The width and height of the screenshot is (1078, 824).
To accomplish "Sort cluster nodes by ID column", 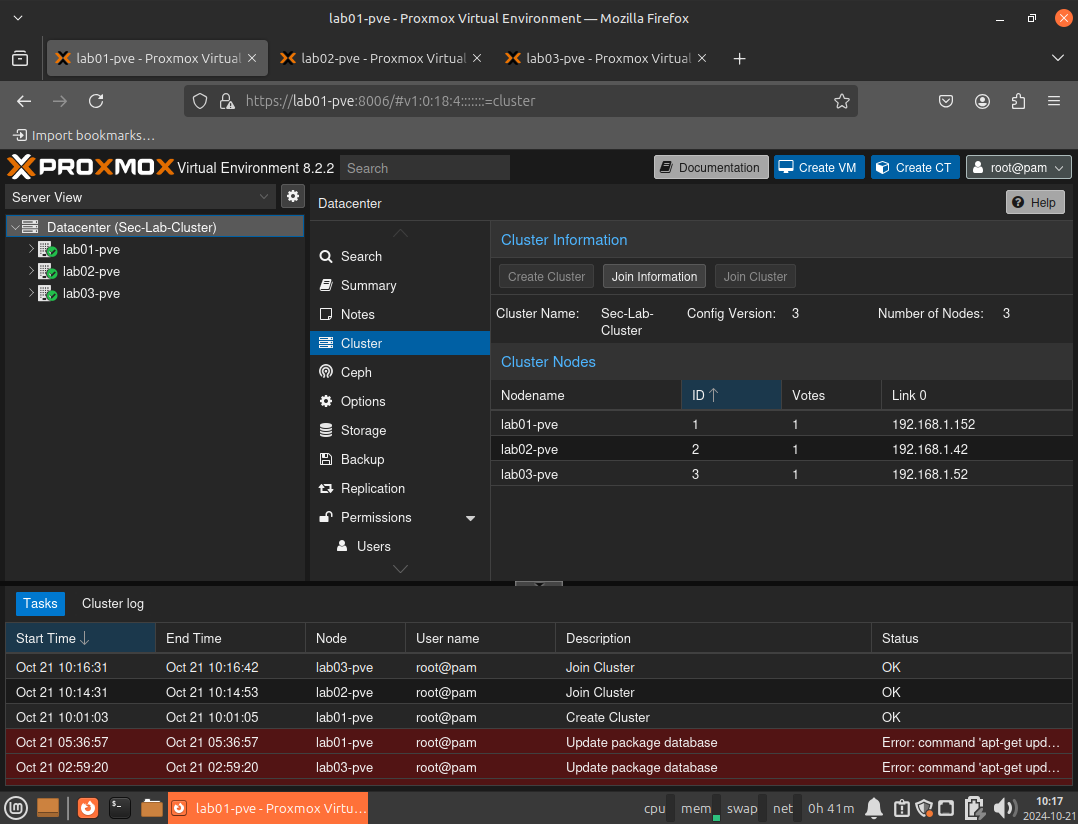I will [x=731, y=395].
